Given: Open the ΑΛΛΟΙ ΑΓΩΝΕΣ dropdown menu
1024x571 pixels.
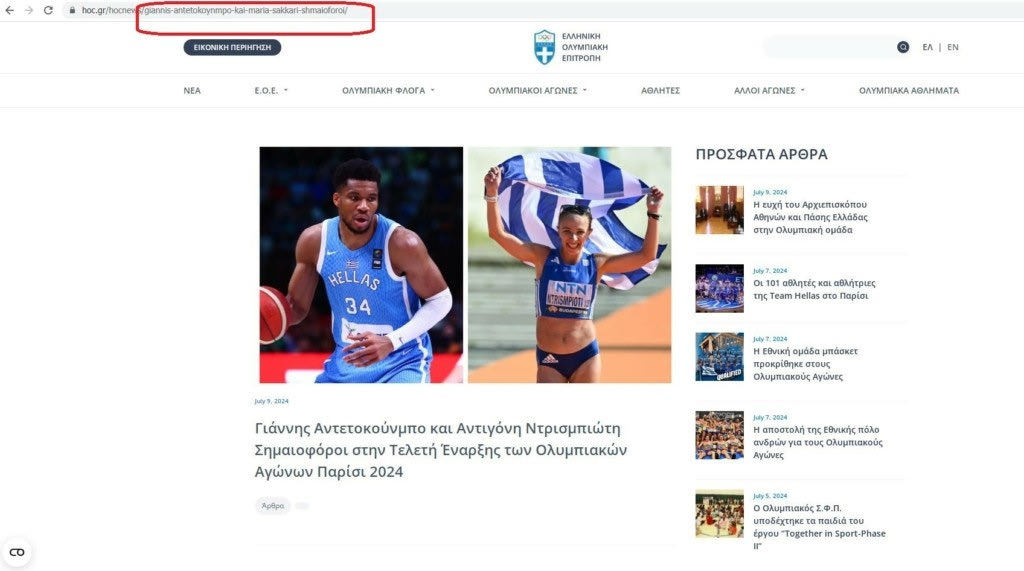Looking at the screenshot, I should (769, 90).
